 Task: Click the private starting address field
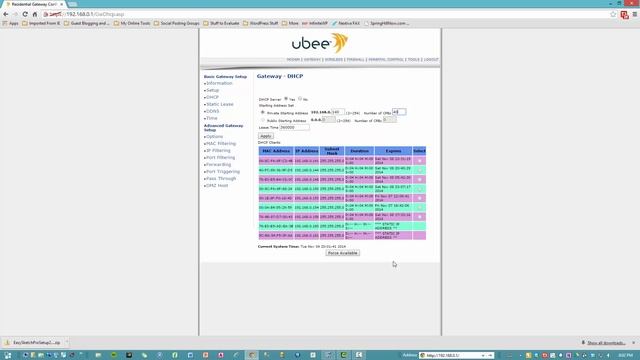[338, 112]
